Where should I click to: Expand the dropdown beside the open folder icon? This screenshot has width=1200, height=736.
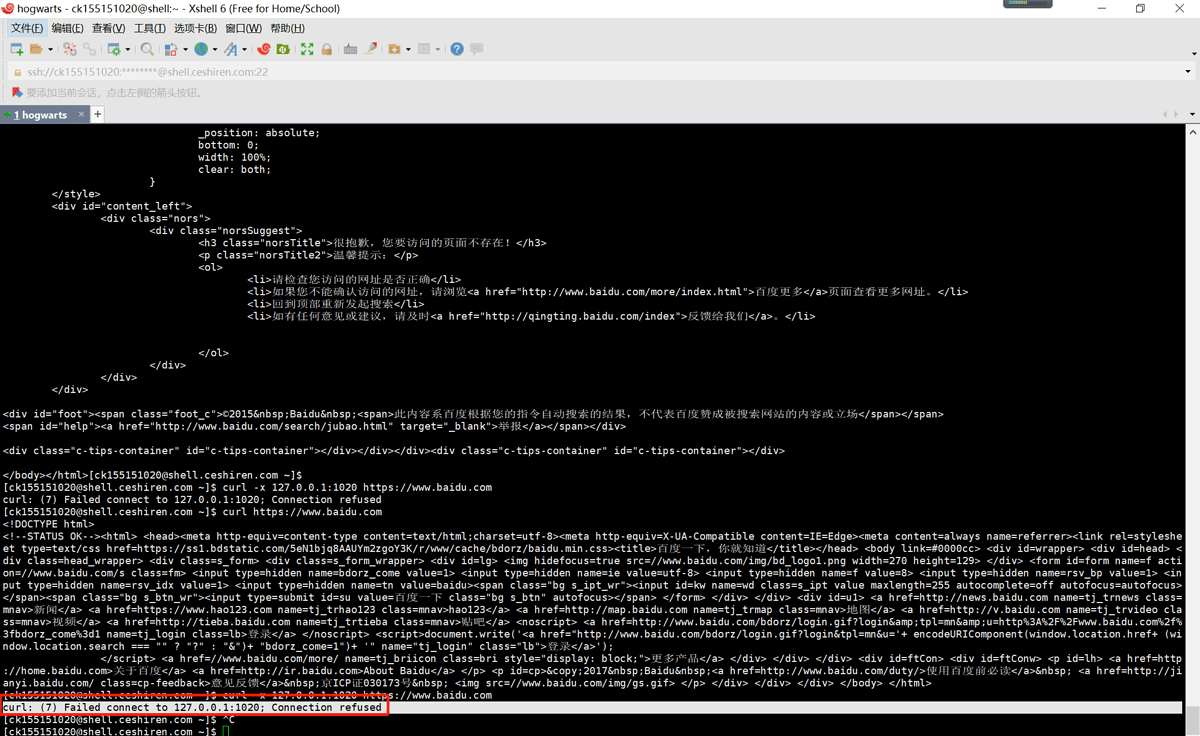point(49,48)
